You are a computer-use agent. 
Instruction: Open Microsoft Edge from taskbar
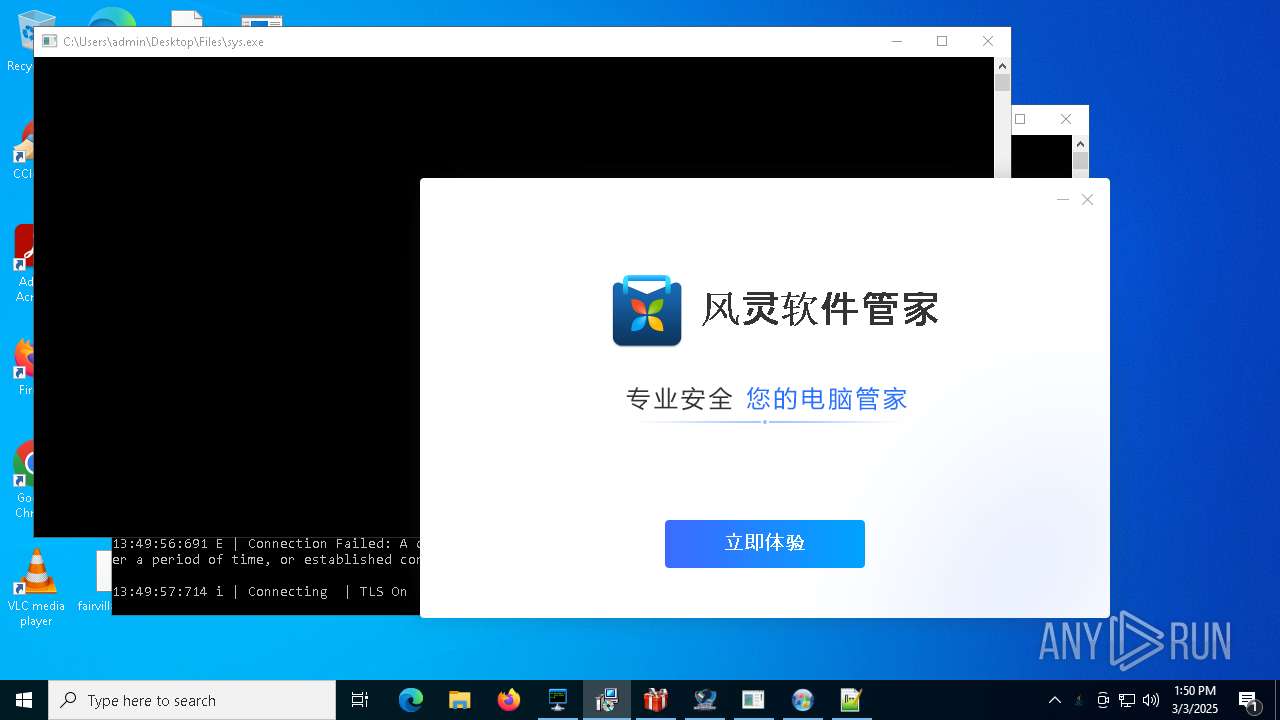(411, 700)
